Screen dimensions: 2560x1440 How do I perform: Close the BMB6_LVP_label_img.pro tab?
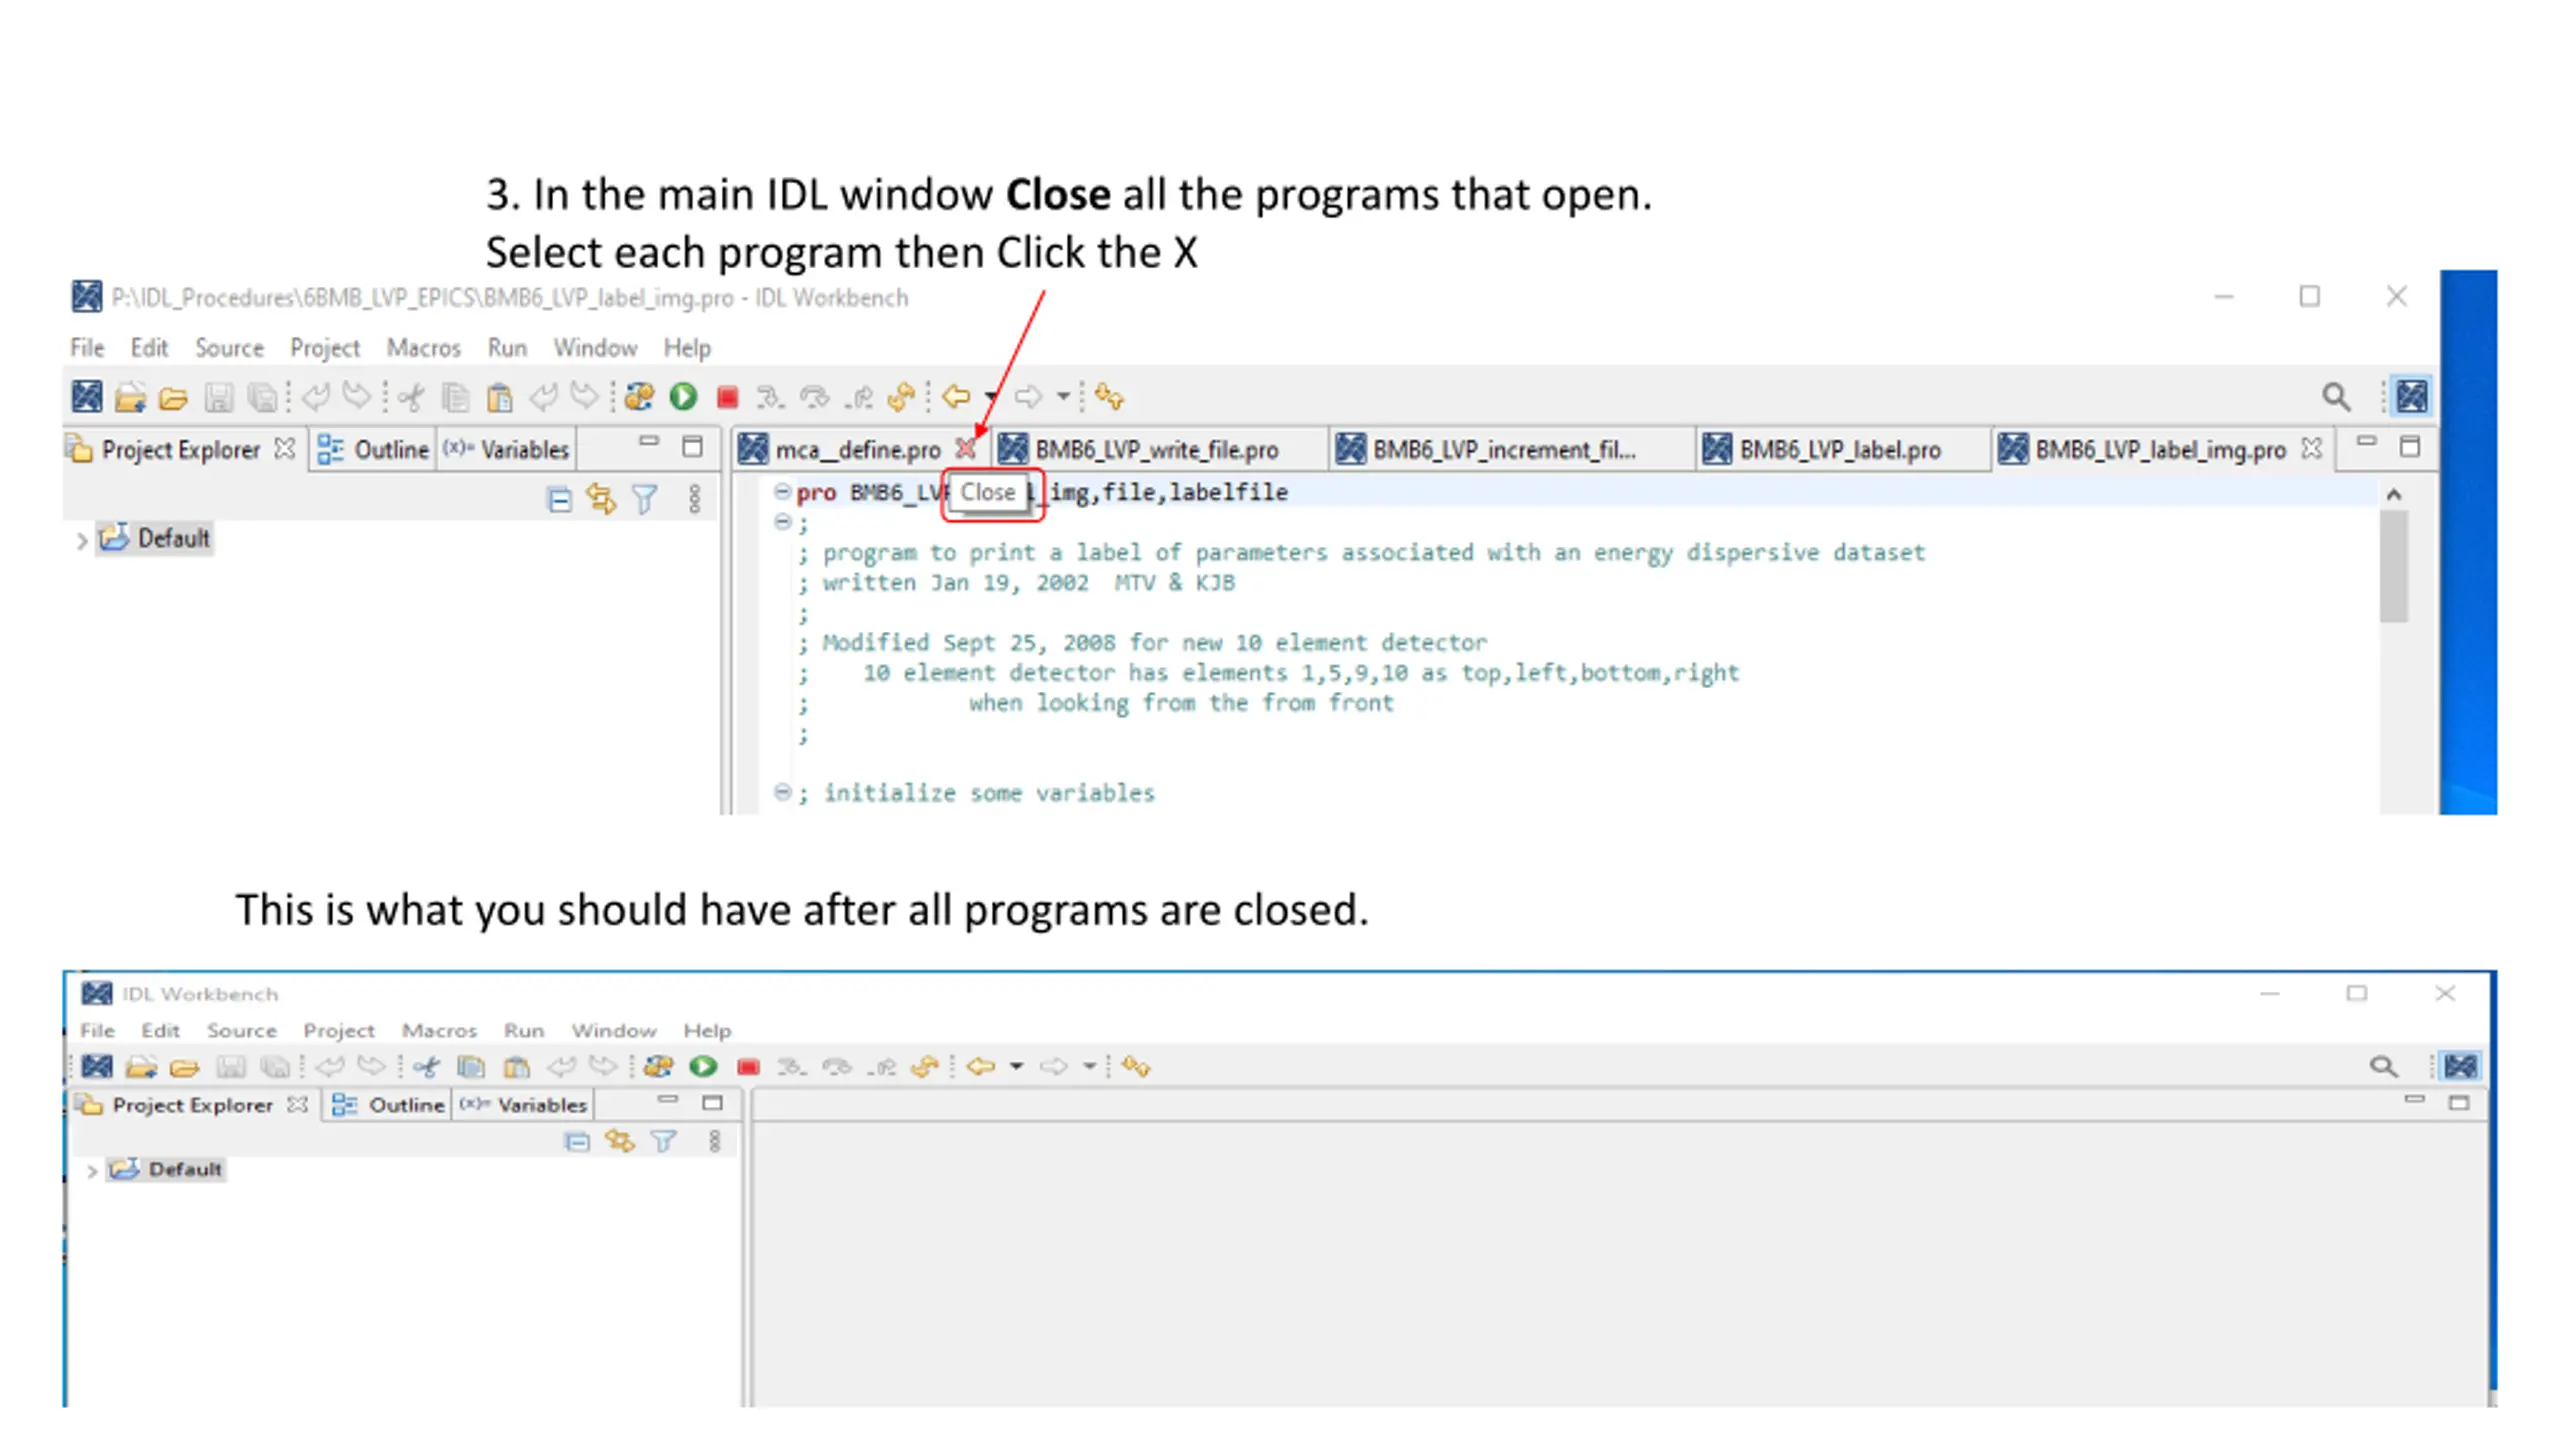pyautogui.click(x=2311, y=448)
